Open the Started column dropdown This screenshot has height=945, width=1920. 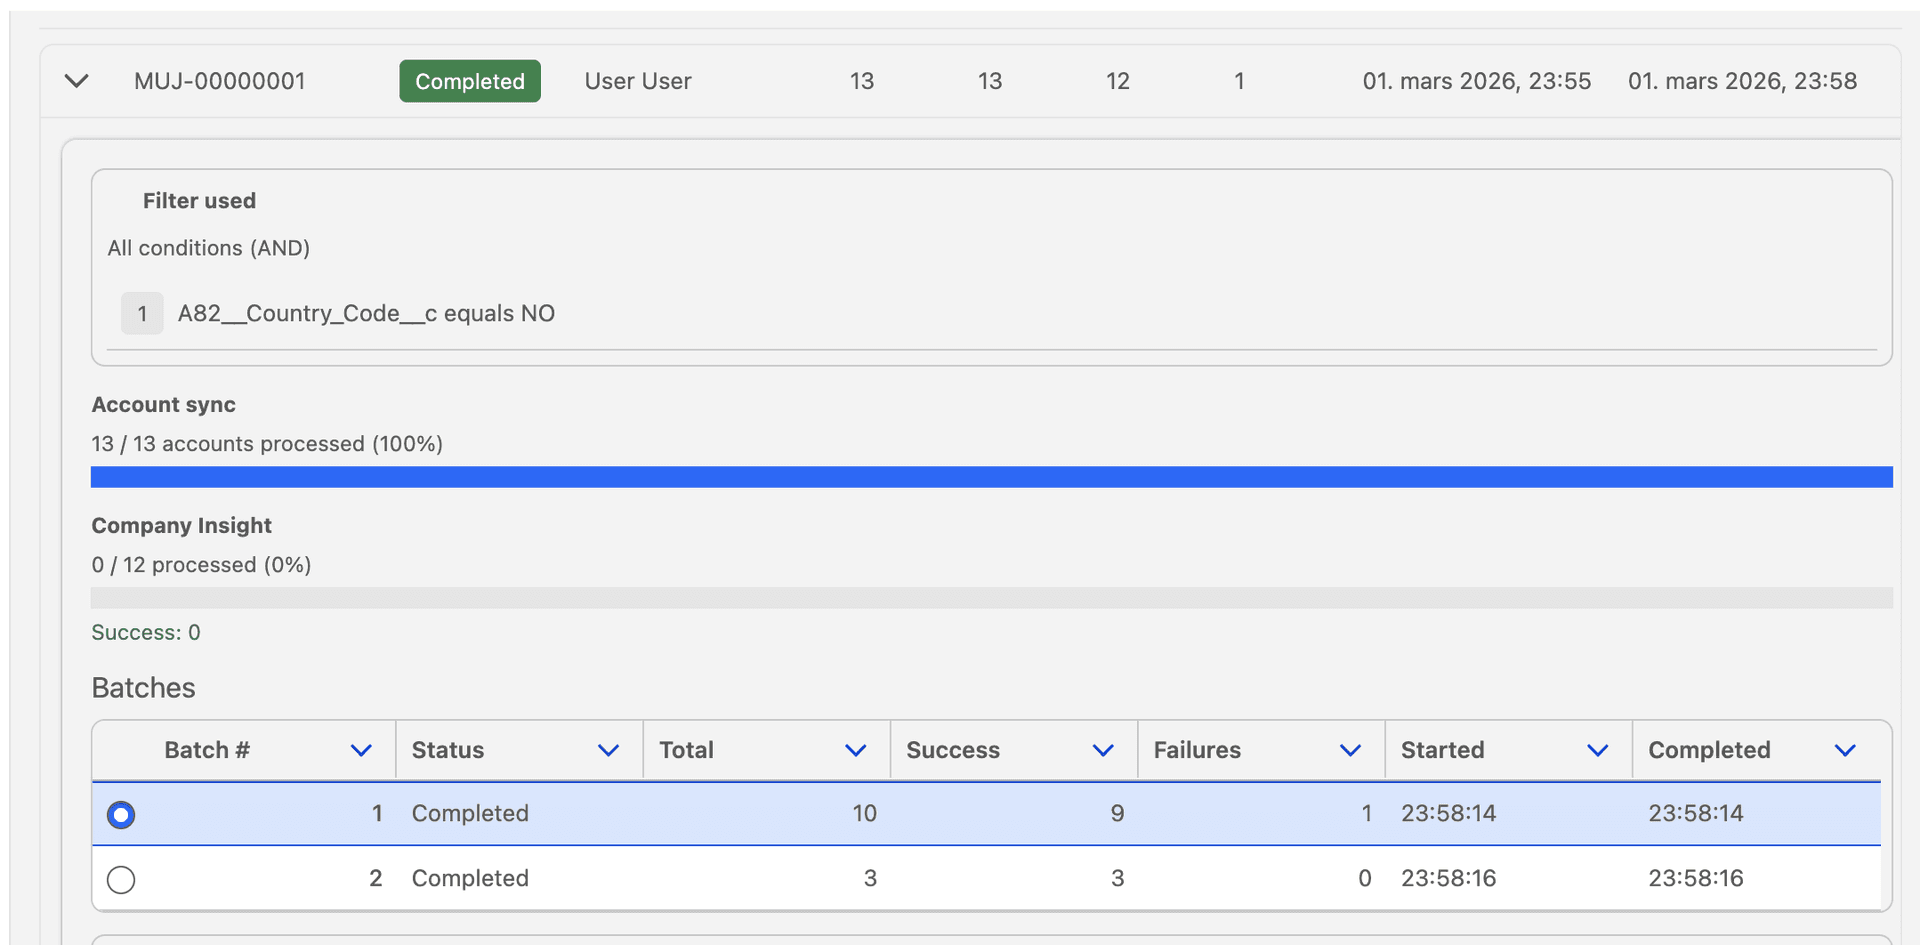pyautogui.click(x=1598, y=750)
